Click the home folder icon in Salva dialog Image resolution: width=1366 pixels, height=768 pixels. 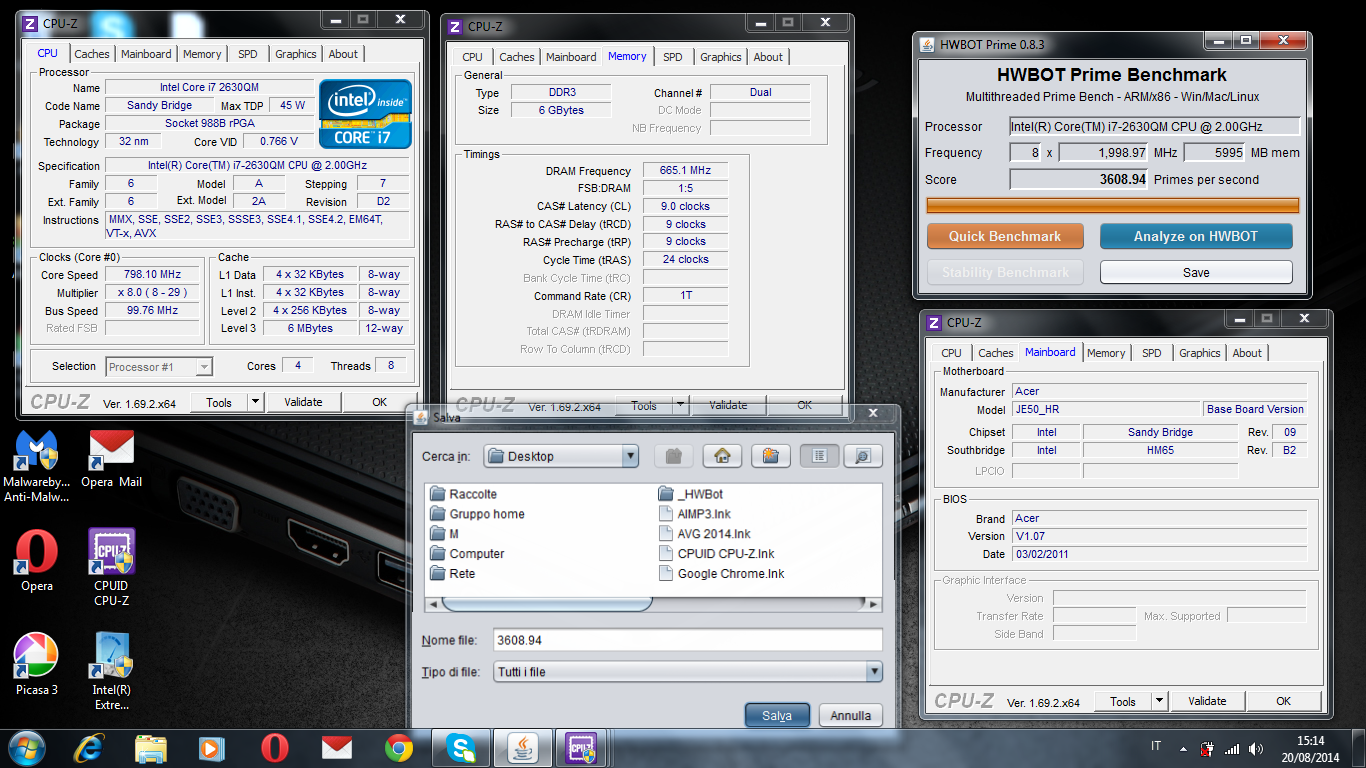[x=722, y=456]
